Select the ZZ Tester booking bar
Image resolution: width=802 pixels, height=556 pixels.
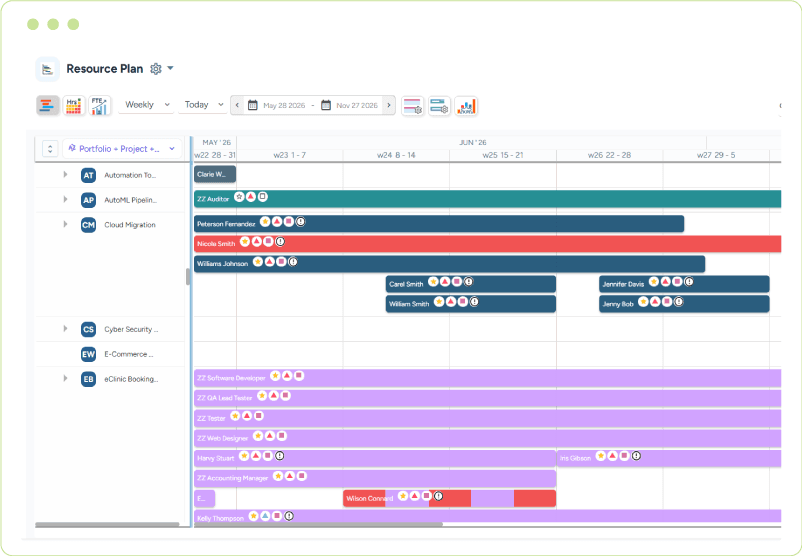[487, 418]
